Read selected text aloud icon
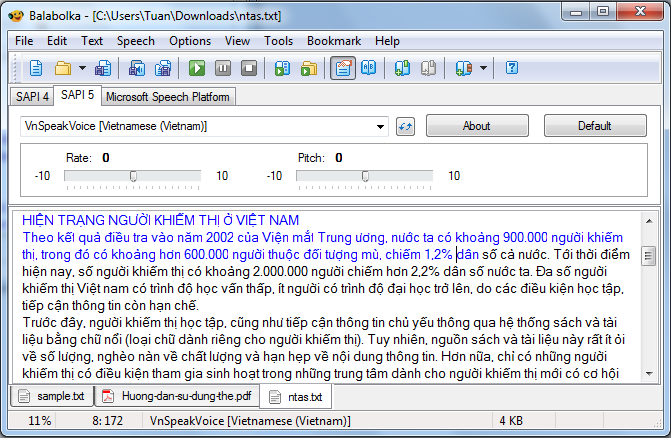The height and width of the screenshot is (438, 671). tap(282, 68)
